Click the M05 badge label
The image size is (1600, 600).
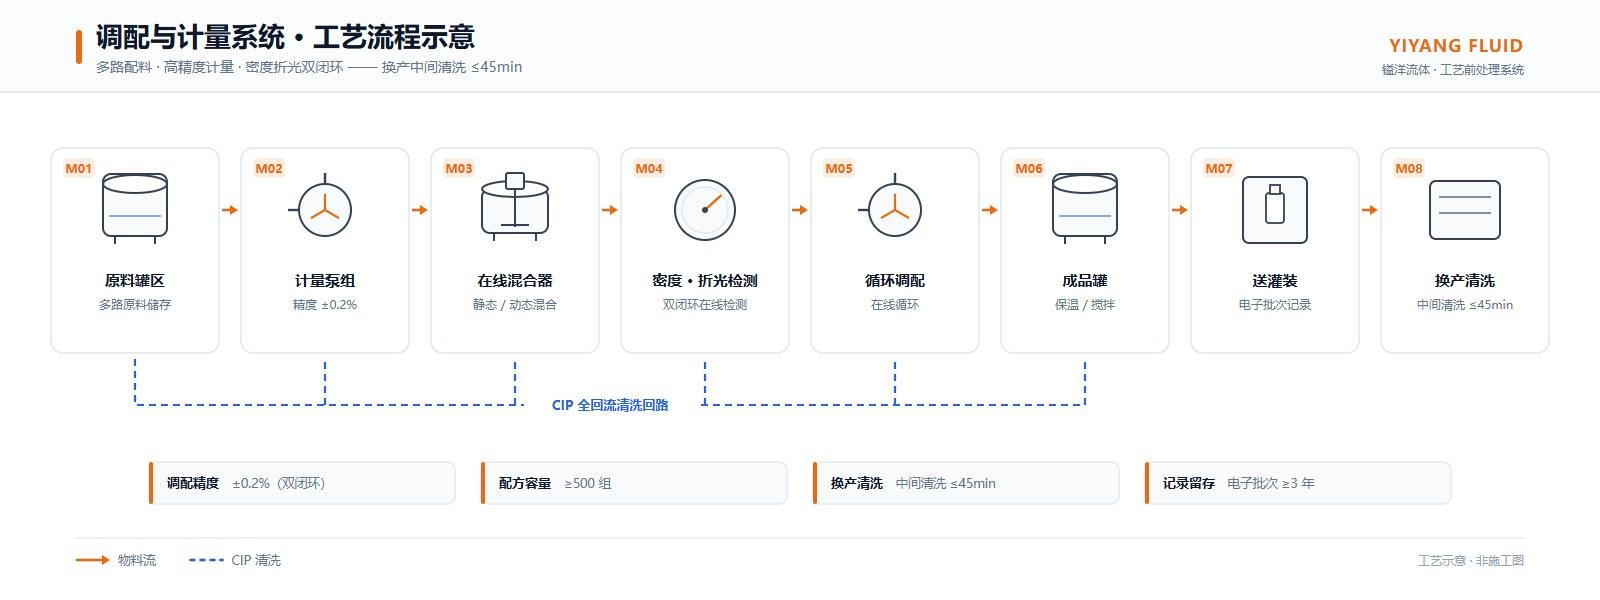(839, 168)
